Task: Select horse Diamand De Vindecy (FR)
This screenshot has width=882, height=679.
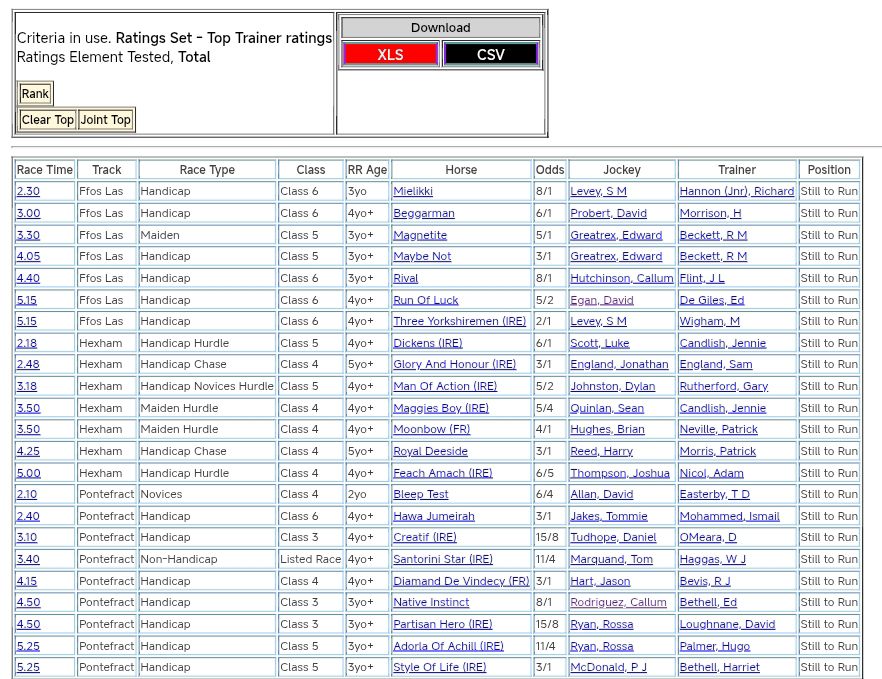Action: [461, 581]
